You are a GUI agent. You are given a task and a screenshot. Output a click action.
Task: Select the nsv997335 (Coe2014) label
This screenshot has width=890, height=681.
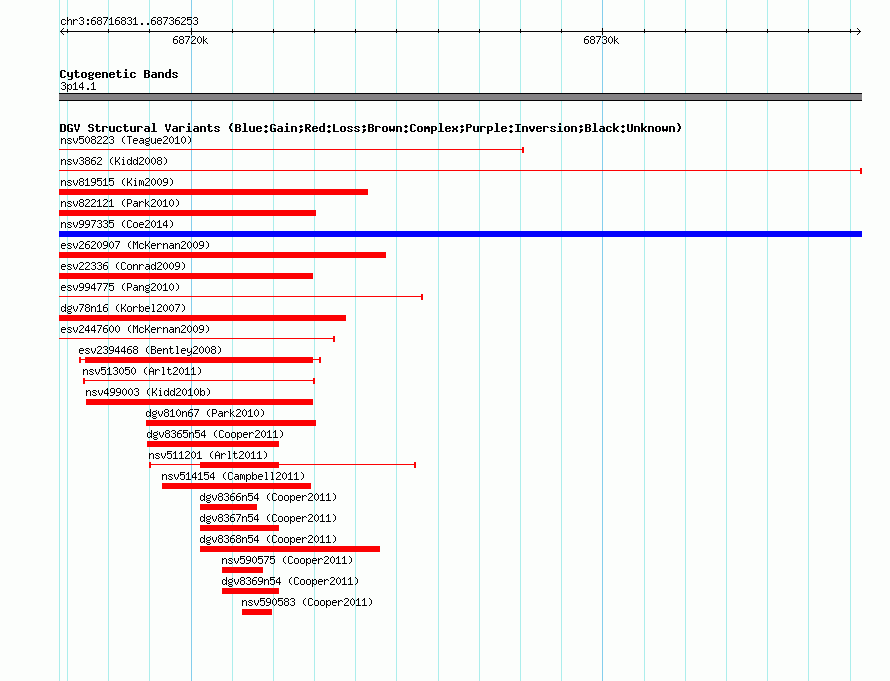click(x=117, y=224)
